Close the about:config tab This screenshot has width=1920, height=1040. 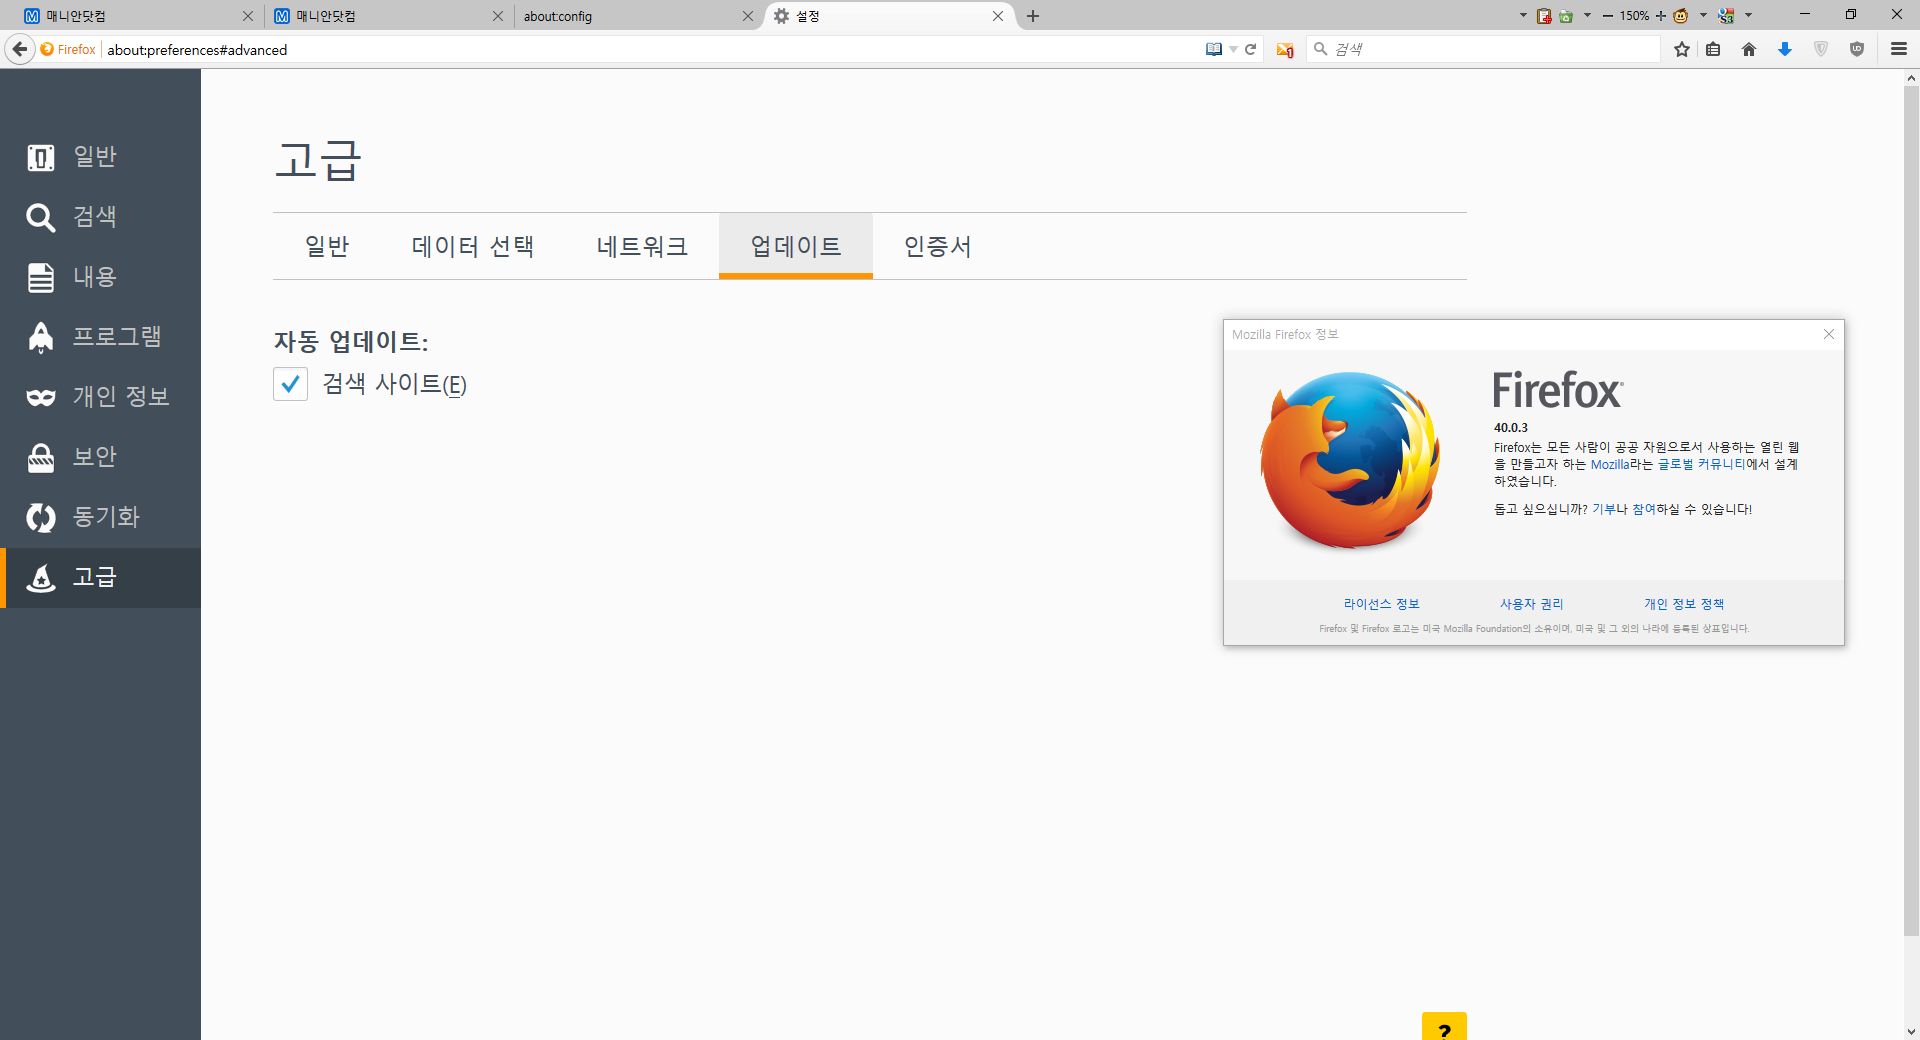(748, 16)
